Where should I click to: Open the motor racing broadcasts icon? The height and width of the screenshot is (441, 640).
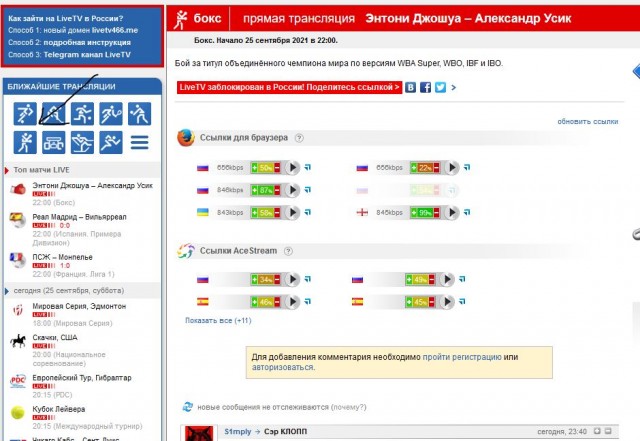[53, 143]
